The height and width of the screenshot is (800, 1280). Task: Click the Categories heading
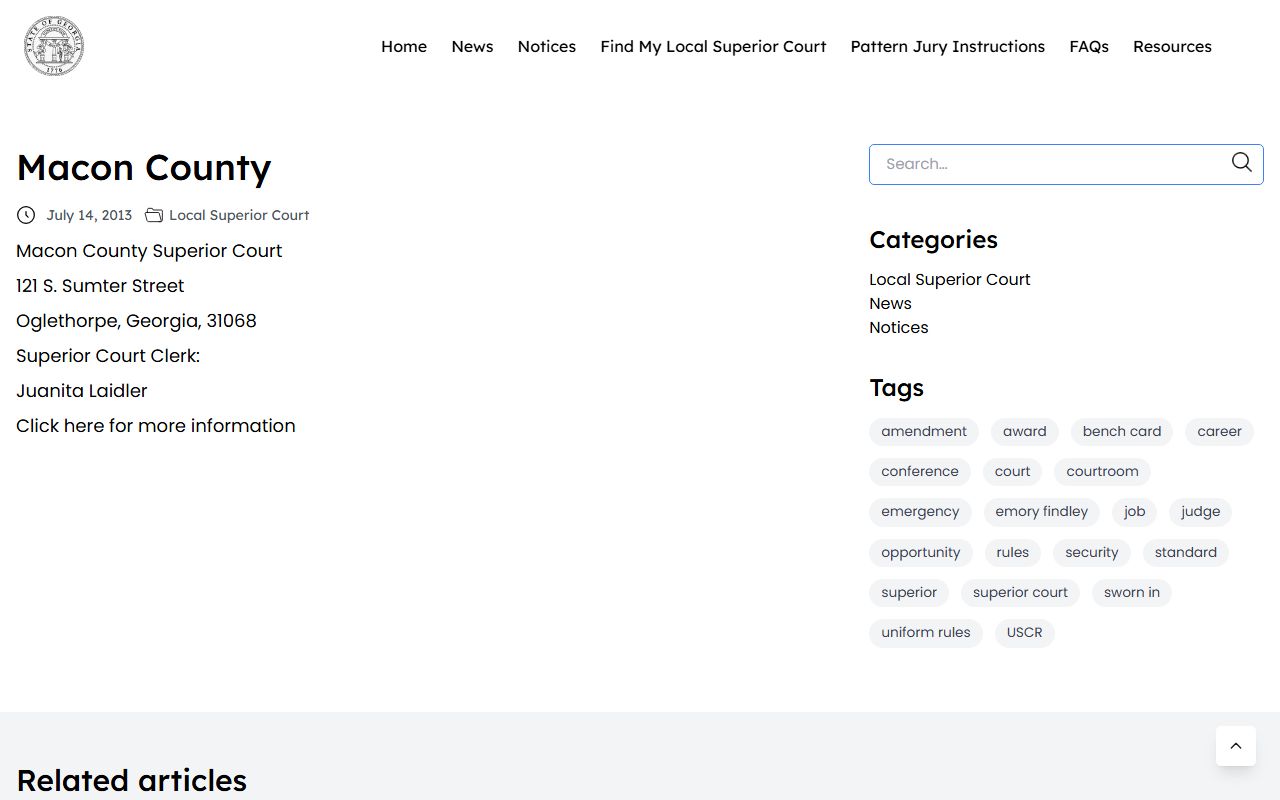(x=934, y=240)
